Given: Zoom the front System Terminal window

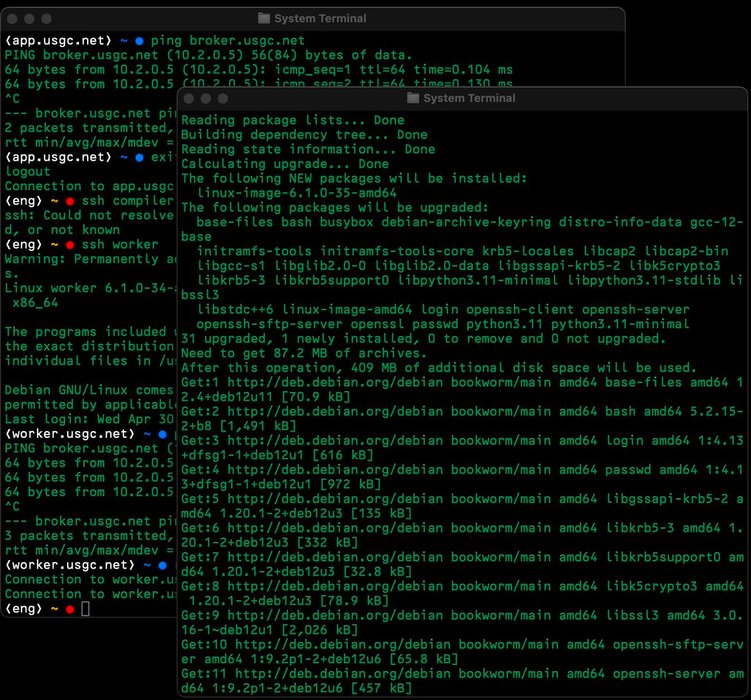Looking at the screenshot, I should point(223,99).
